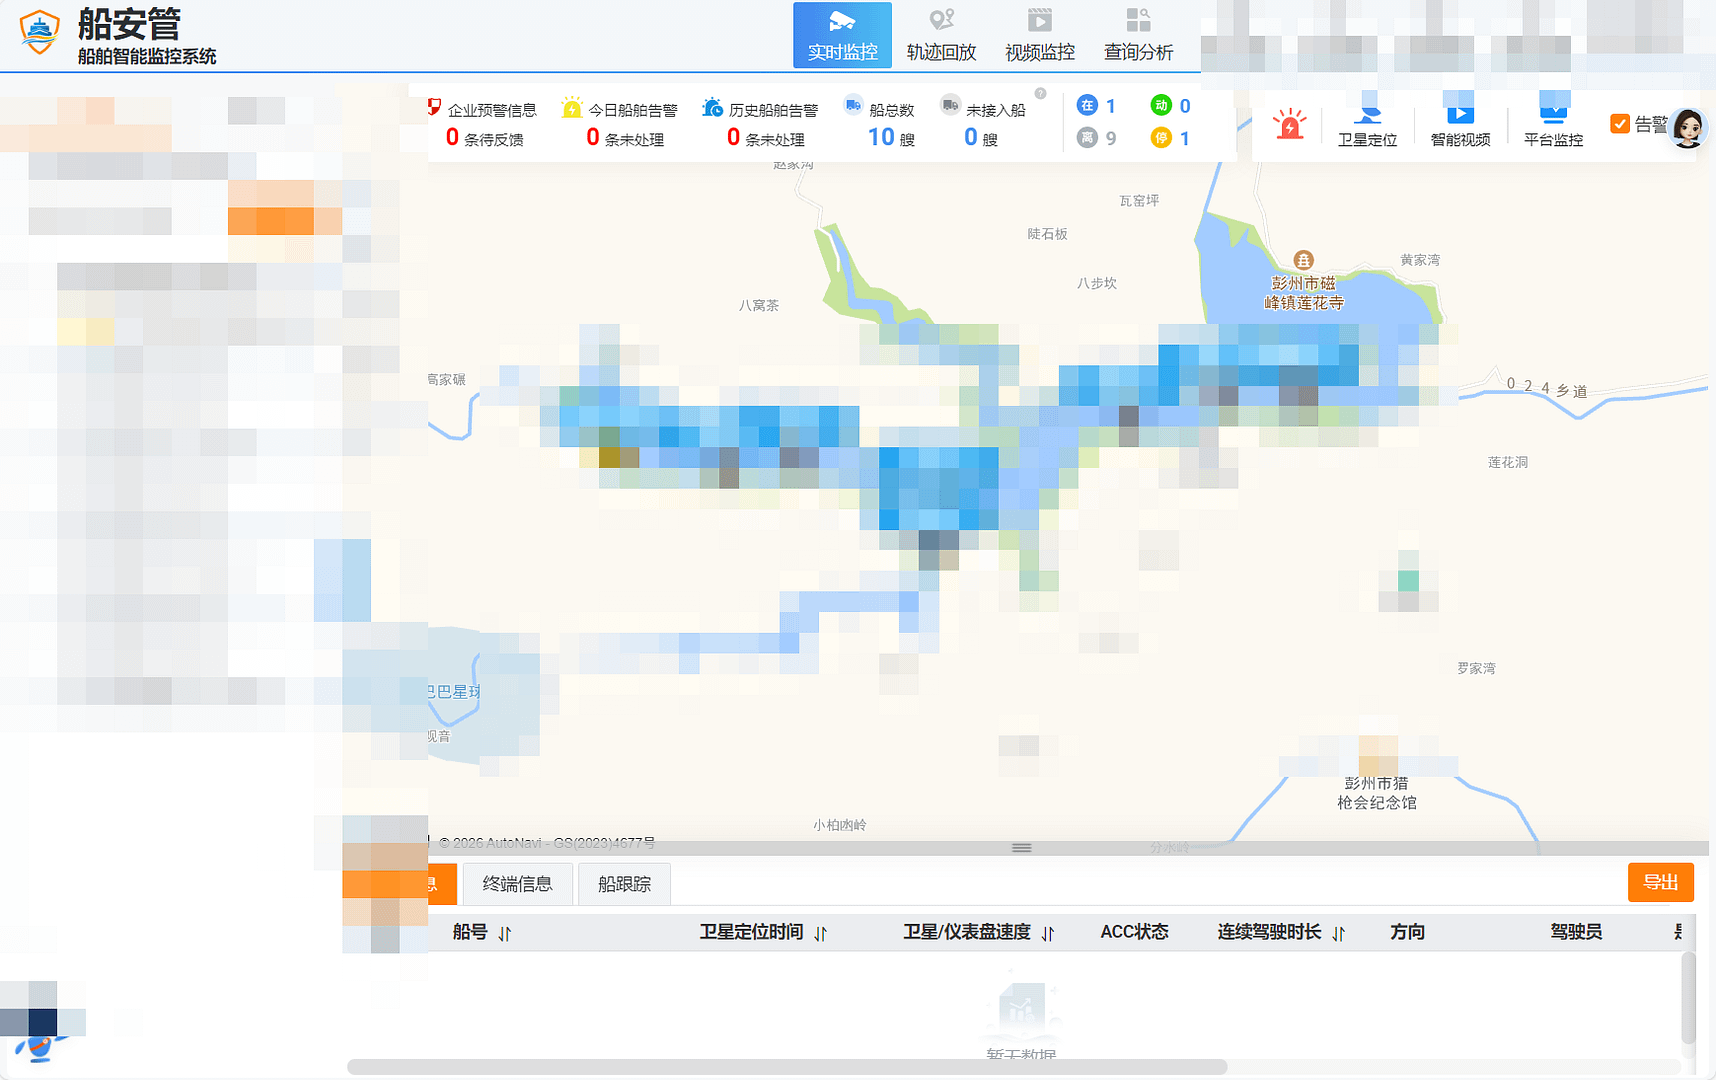Click 0 条待反馈 warning count
1716x1080 pixels.
point(484,138)
